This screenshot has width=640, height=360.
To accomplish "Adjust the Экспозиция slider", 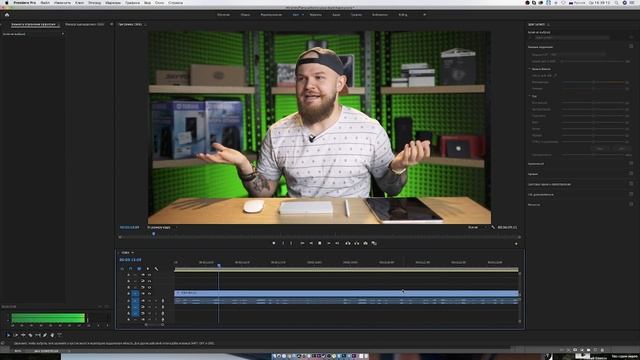I will point(594,103).
